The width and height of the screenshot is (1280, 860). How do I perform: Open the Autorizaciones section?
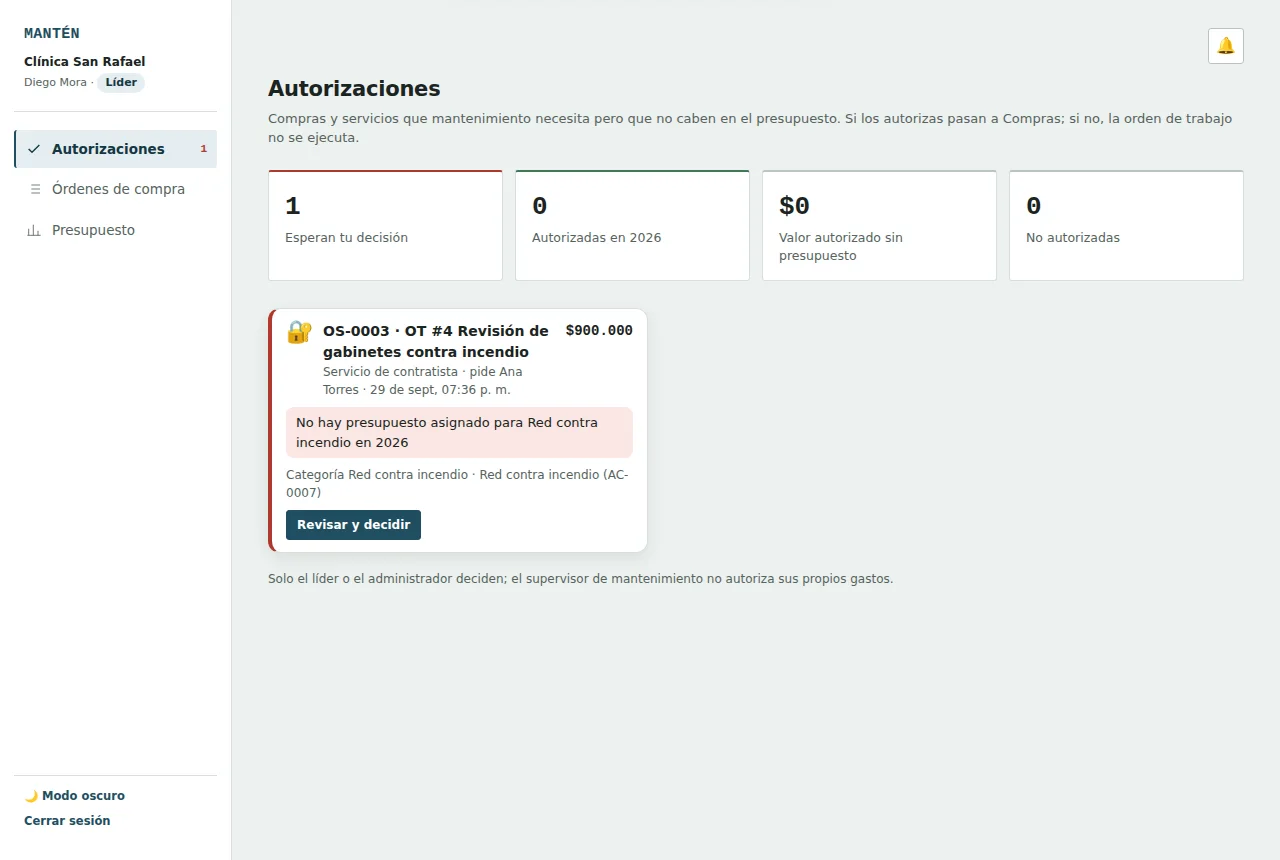(x=116, y=149)
